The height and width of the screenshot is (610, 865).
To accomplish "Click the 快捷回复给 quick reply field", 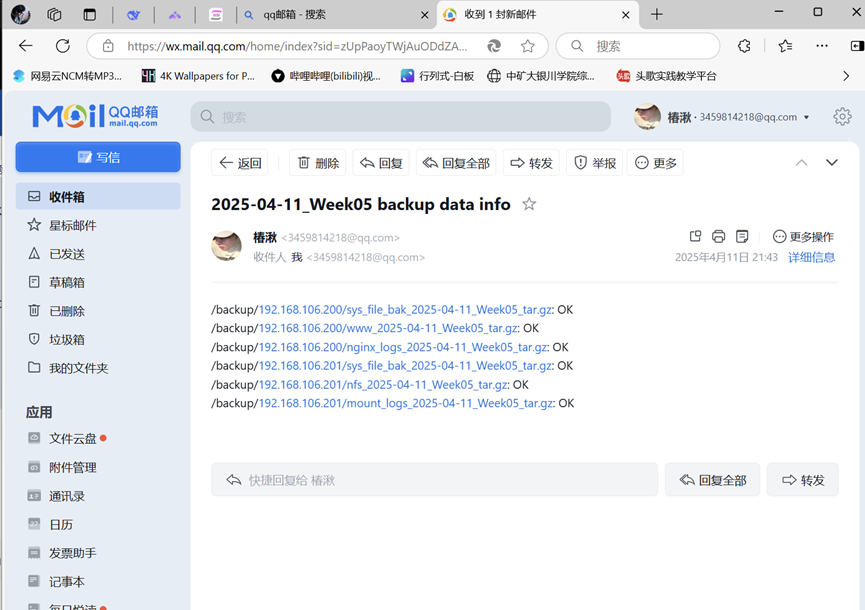I will [x=435, y=480].
